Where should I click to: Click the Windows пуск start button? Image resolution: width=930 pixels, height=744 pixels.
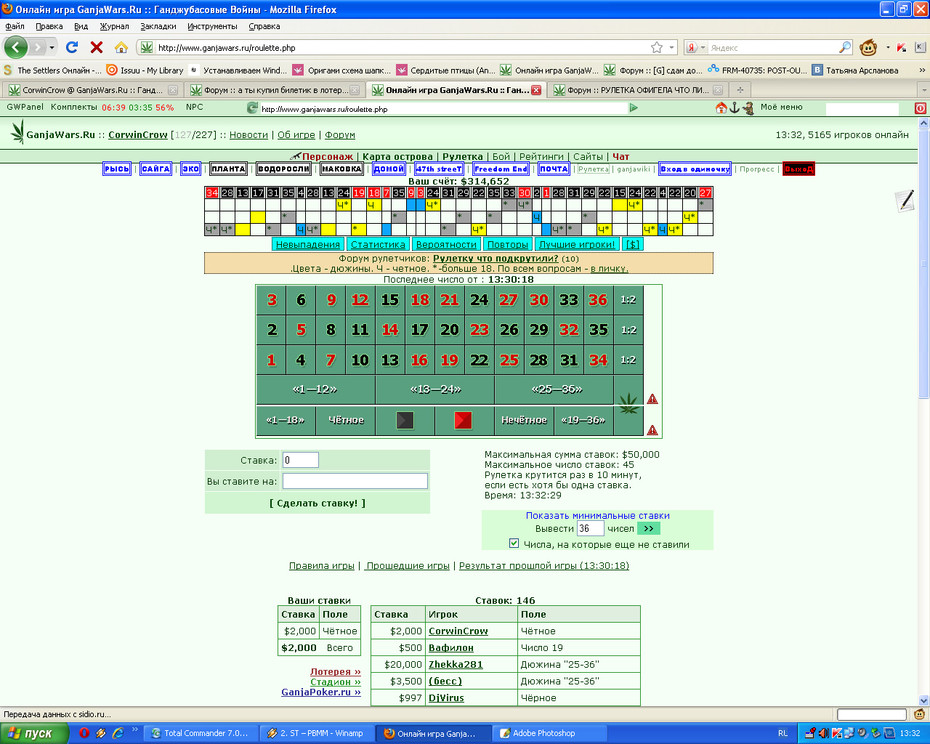point(33,733)
